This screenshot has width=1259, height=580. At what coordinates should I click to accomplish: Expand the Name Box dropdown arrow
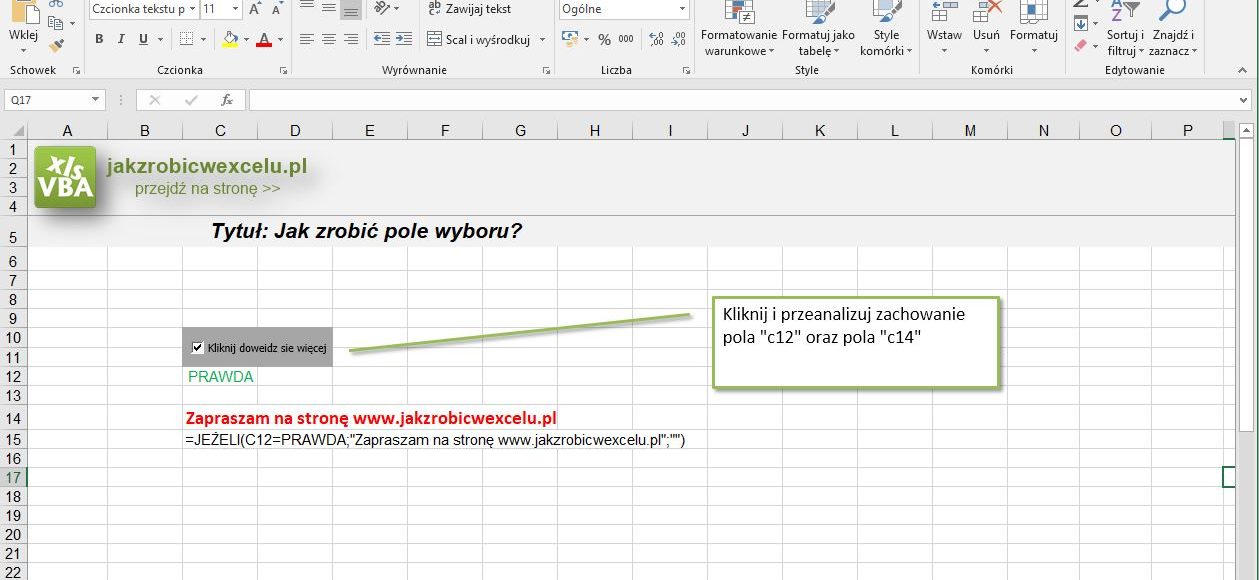coord(96,100)
